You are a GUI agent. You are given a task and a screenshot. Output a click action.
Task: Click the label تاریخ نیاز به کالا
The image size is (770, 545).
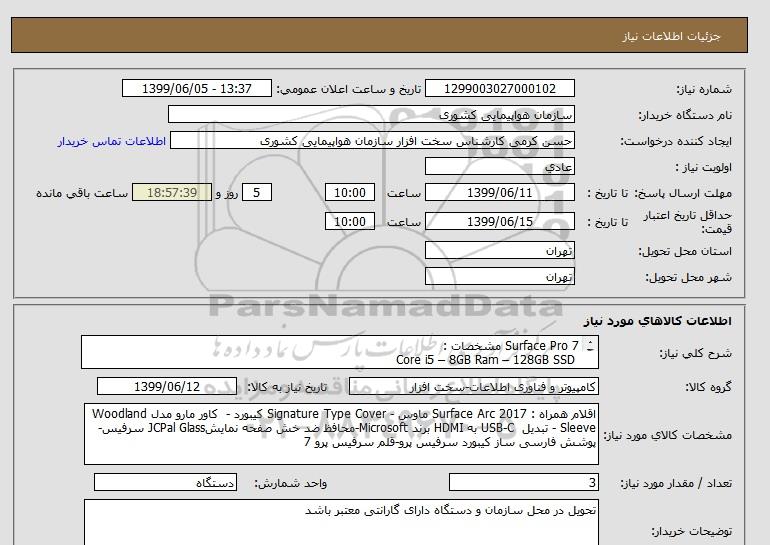pos(287,387)
